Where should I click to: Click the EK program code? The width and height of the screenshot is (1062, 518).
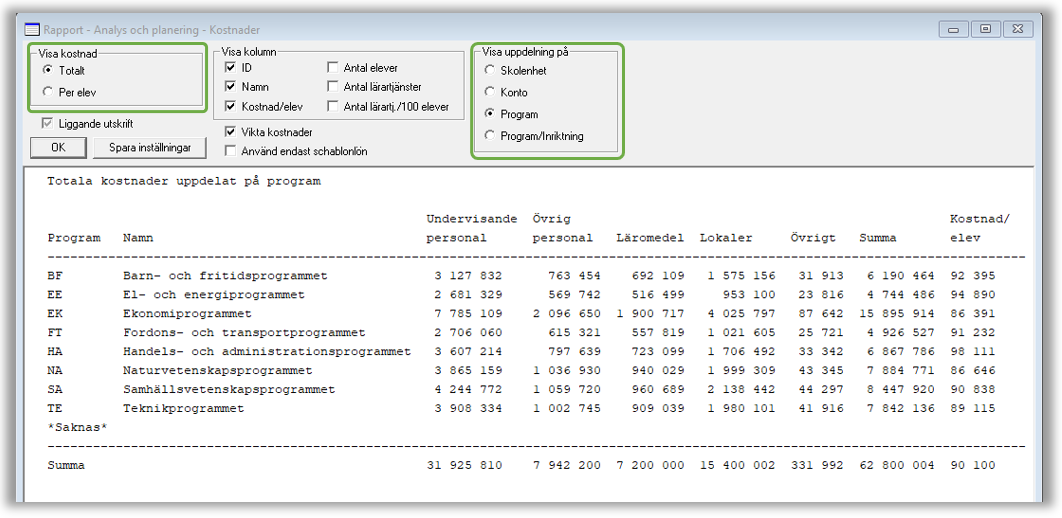tap(54, 314)
